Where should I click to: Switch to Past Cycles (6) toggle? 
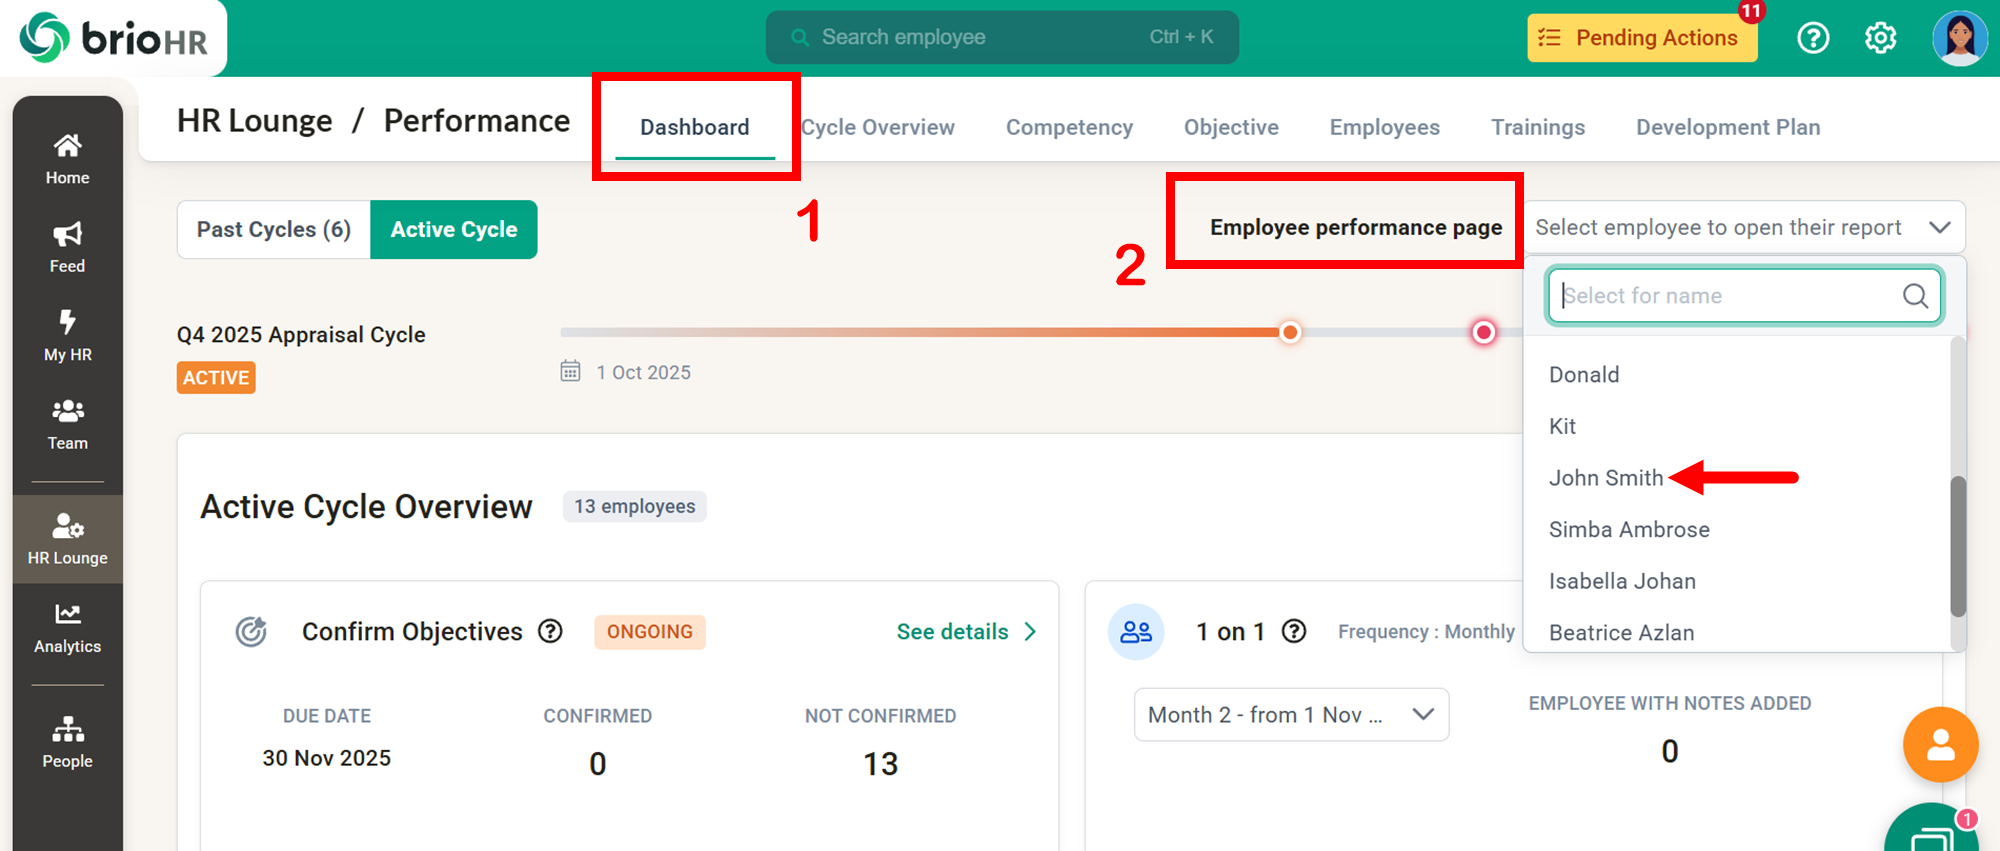pyautogui.click(x=274, y=229)
